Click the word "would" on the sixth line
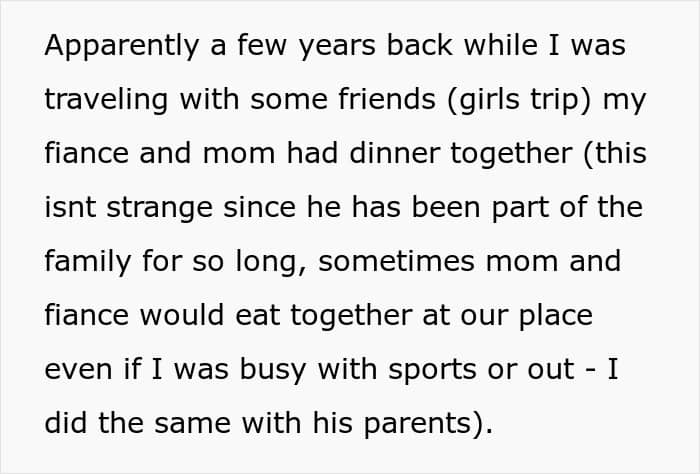Screen dimensions: 700x474 [x=182, y=314]
